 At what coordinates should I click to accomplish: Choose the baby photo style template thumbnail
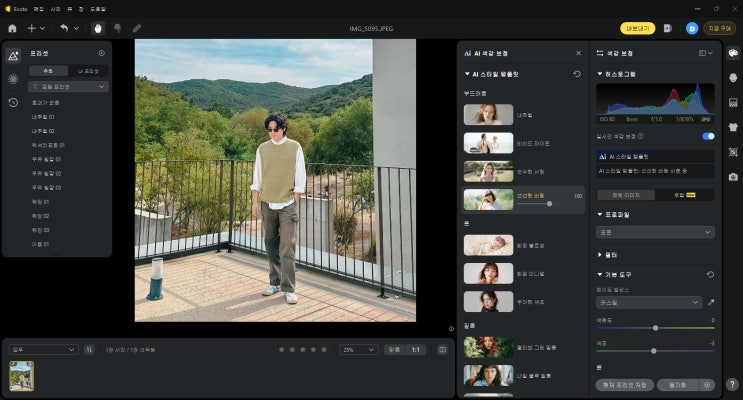(488, 245)
